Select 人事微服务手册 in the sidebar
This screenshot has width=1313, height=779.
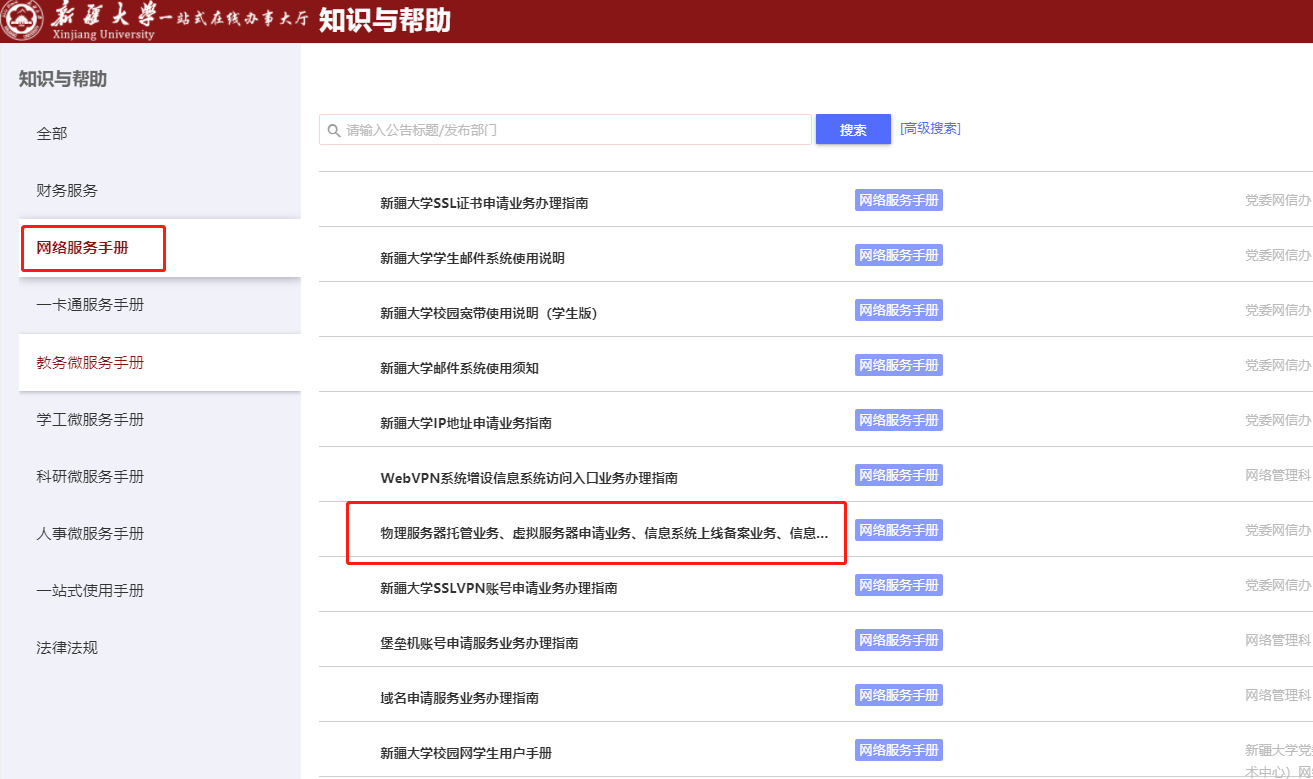pos(90,533)
